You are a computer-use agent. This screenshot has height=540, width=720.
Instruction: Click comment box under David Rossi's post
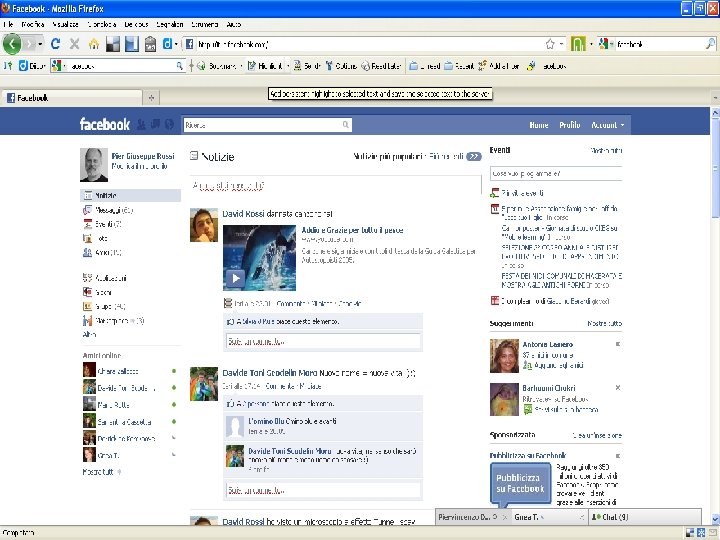323,342
